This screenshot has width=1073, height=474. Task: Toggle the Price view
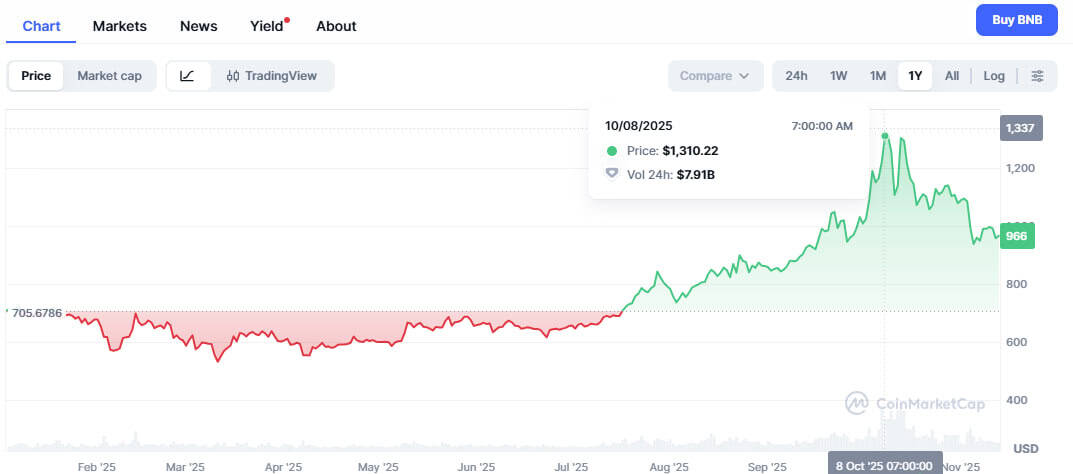36,76
